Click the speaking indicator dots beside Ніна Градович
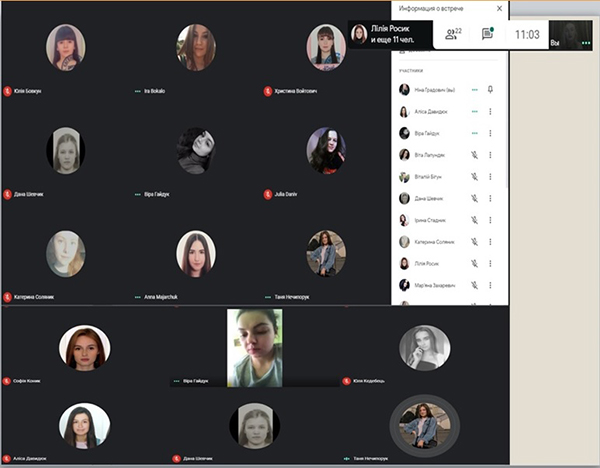Viewport: 600px width, 468px height. (x=474, y=90)
